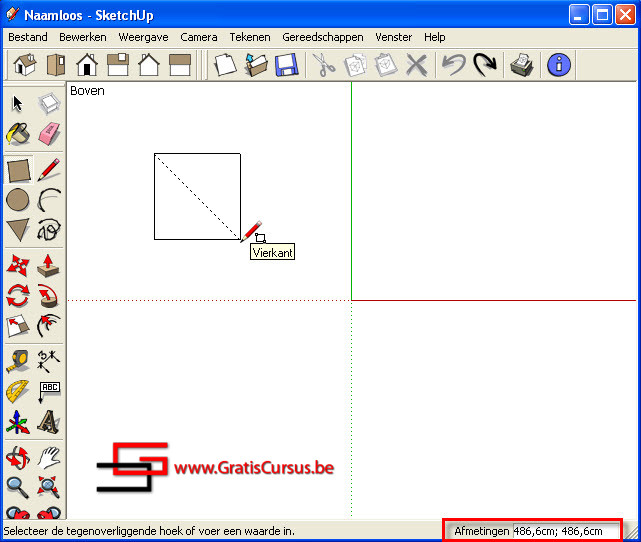The width and height of the screenshot is (641, 542).
Task: Redo with the black arrow
Action: (485, 65)
